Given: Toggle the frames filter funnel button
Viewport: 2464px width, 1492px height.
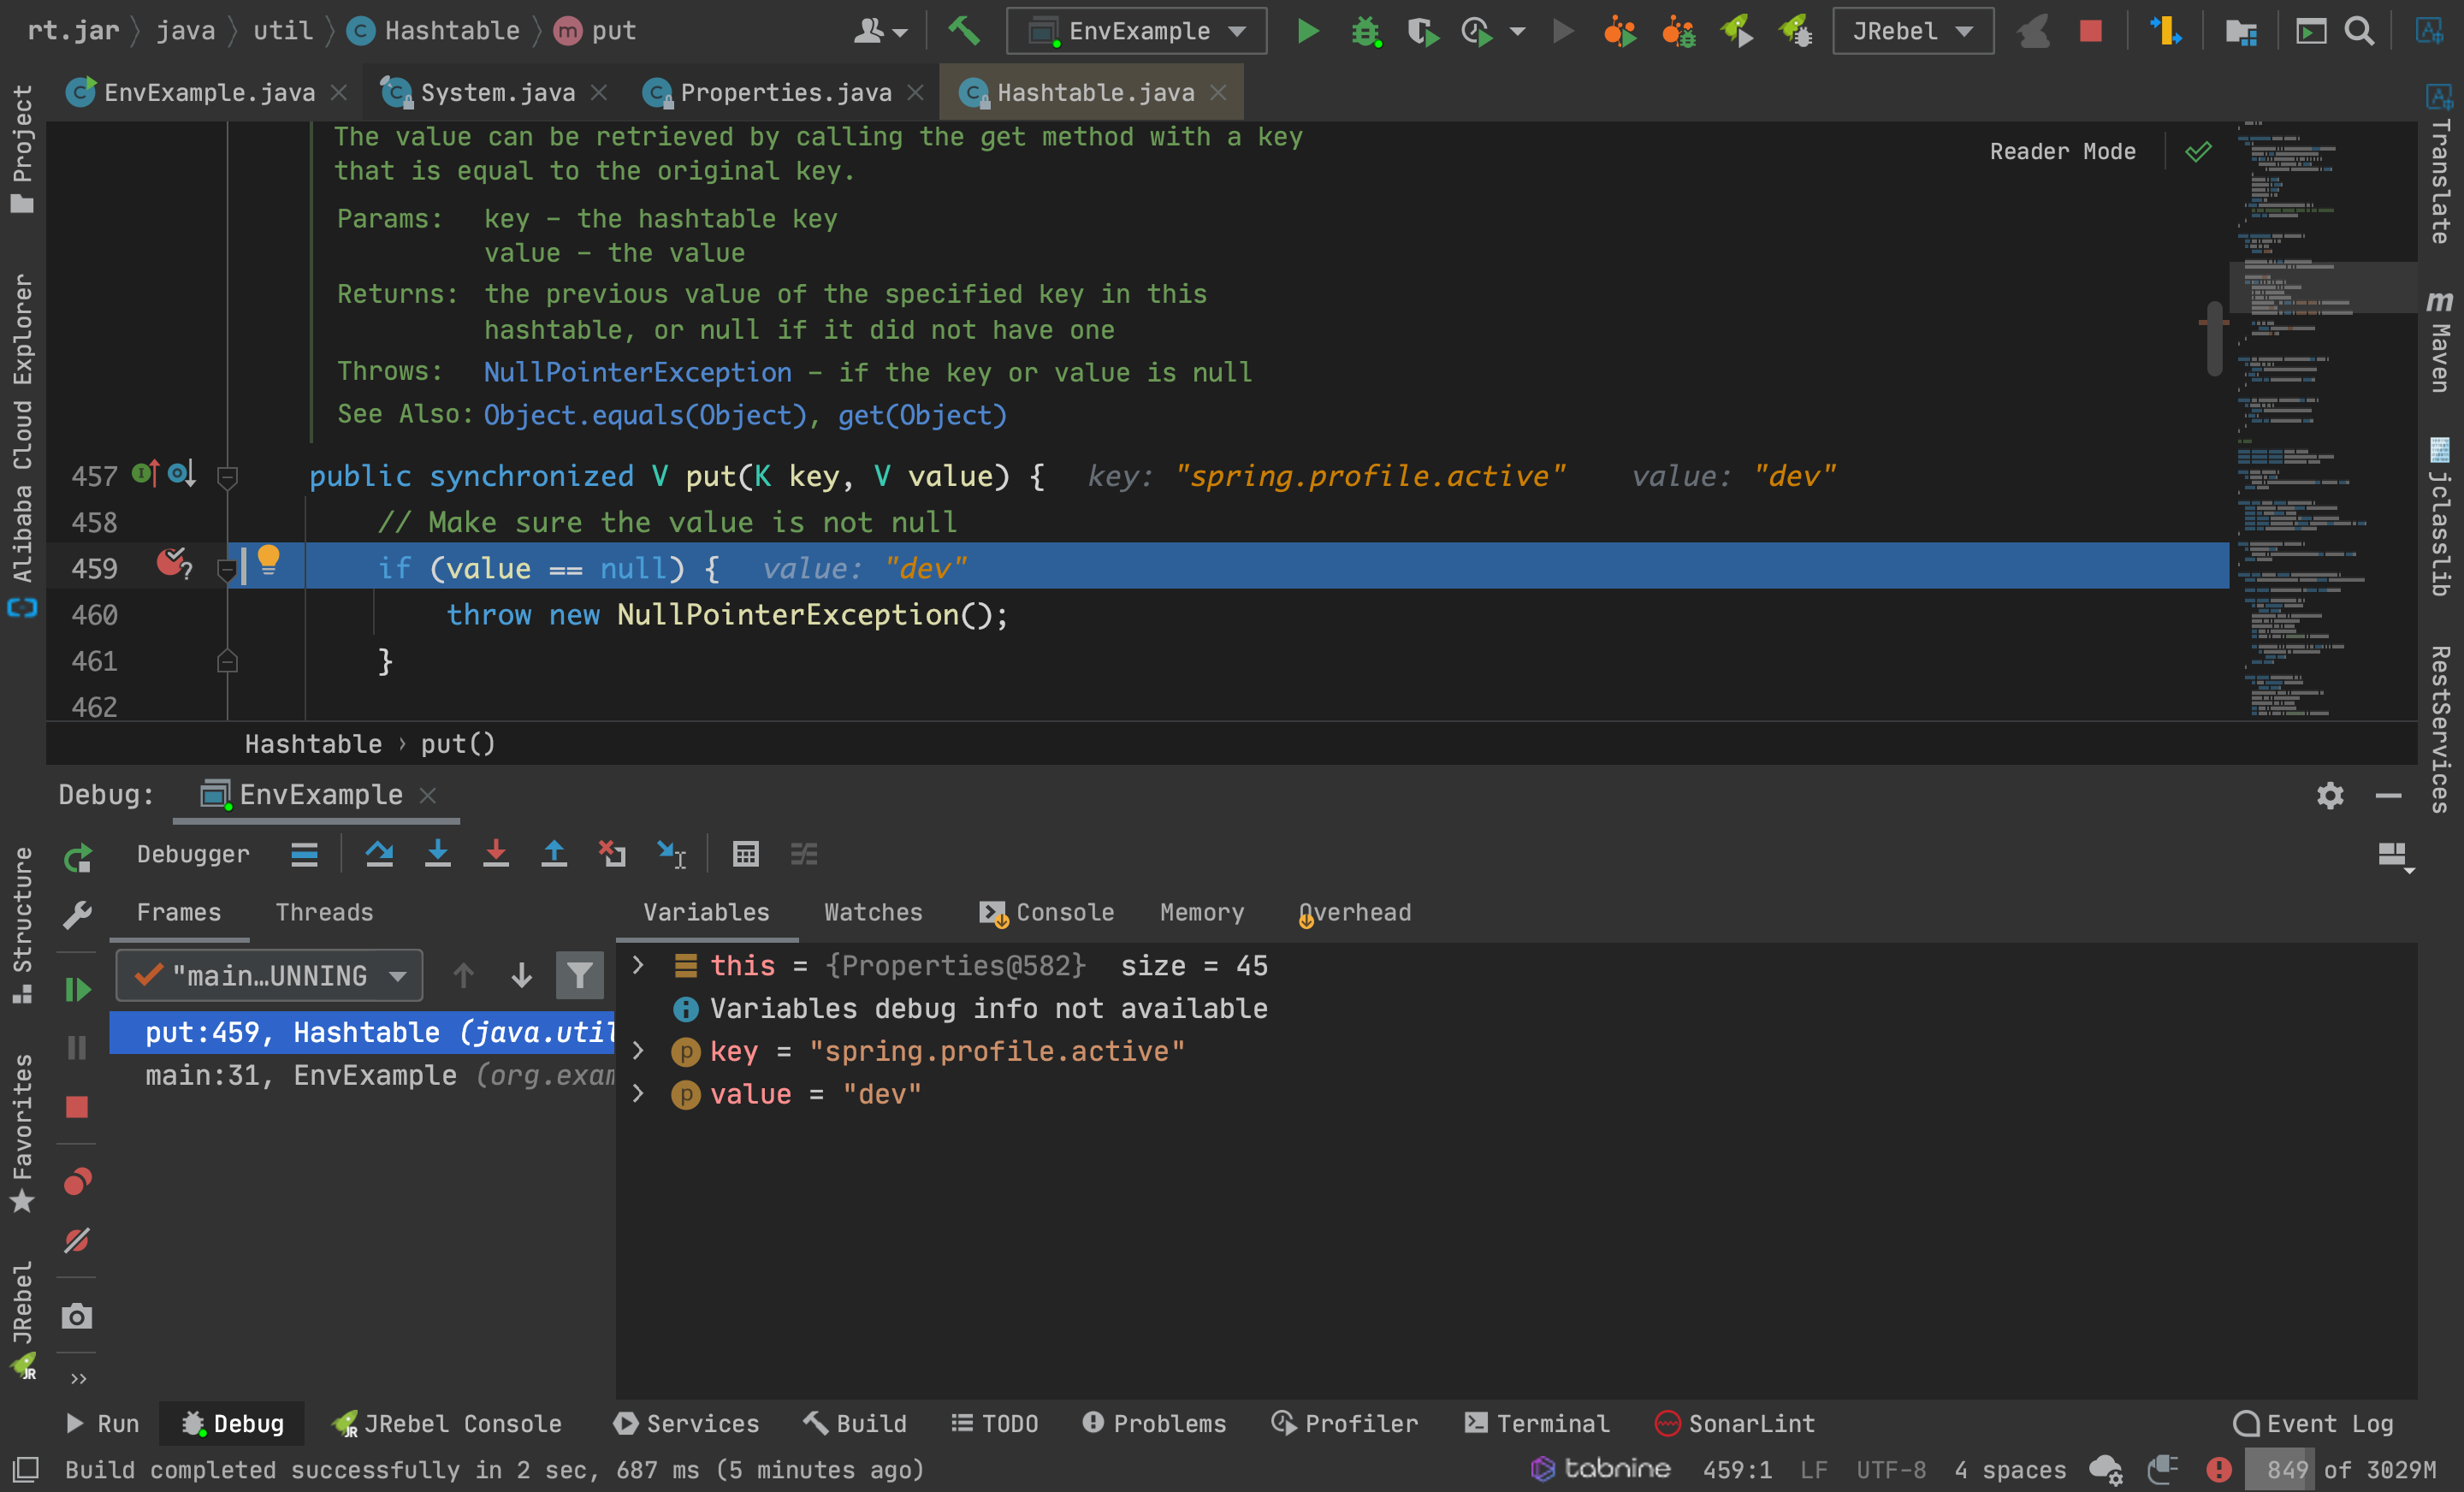Looking at the screenshot, I should click(x=579, y=975).
